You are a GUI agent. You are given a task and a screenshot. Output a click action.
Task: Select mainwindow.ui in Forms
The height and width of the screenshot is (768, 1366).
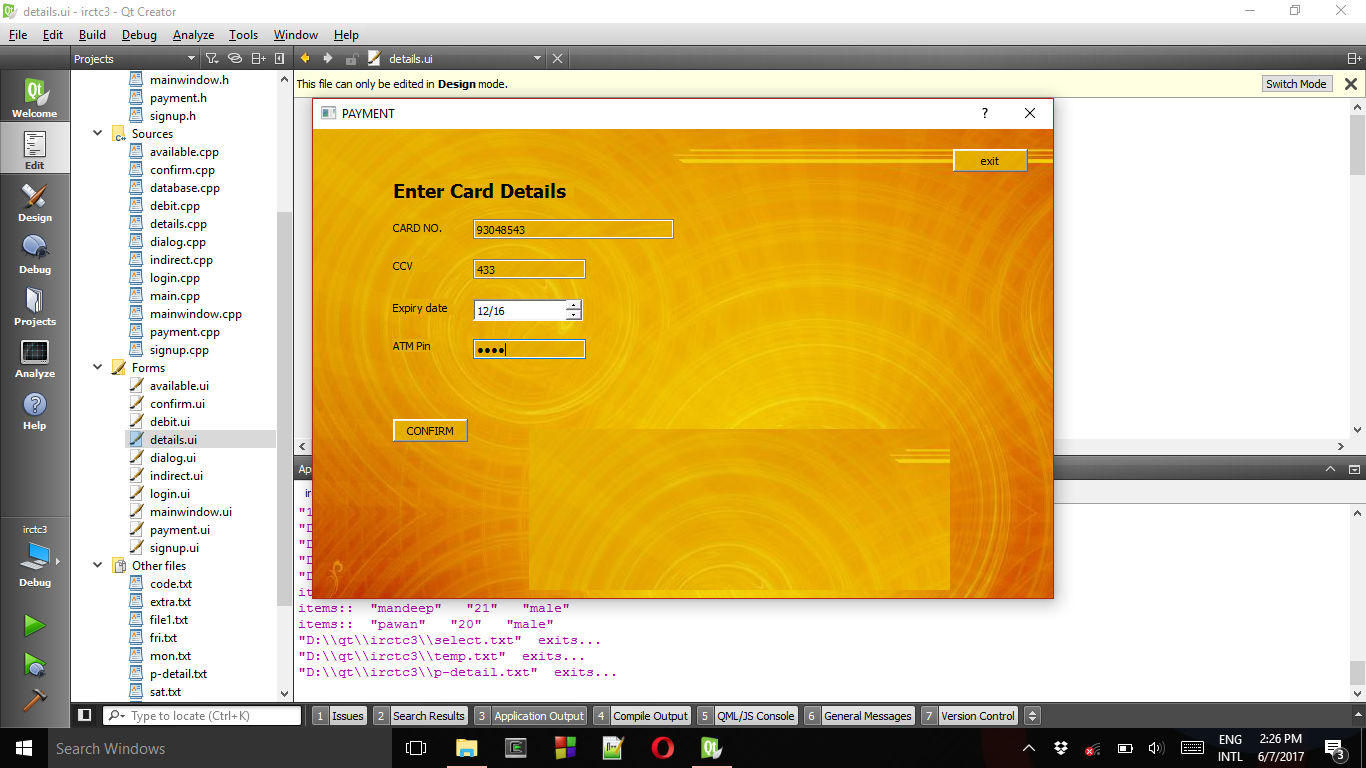coord(191,511)
